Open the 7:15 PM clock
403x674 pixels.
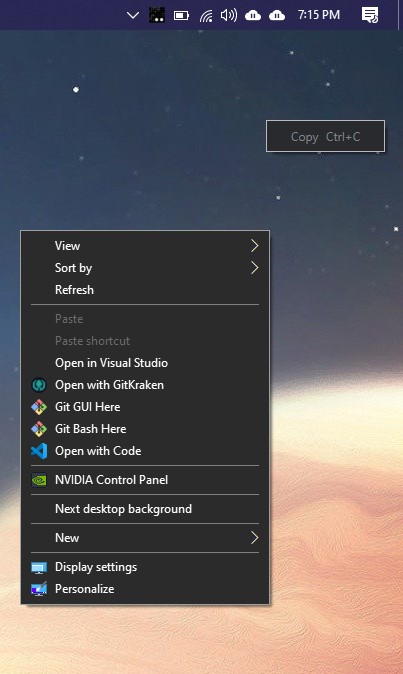pyautogui.click(x=319, y=15)
